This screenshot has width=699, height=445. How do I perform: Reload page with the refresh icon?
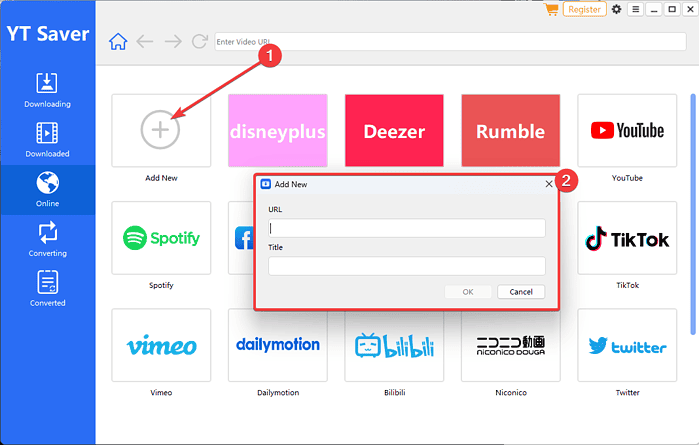(200, 42)
